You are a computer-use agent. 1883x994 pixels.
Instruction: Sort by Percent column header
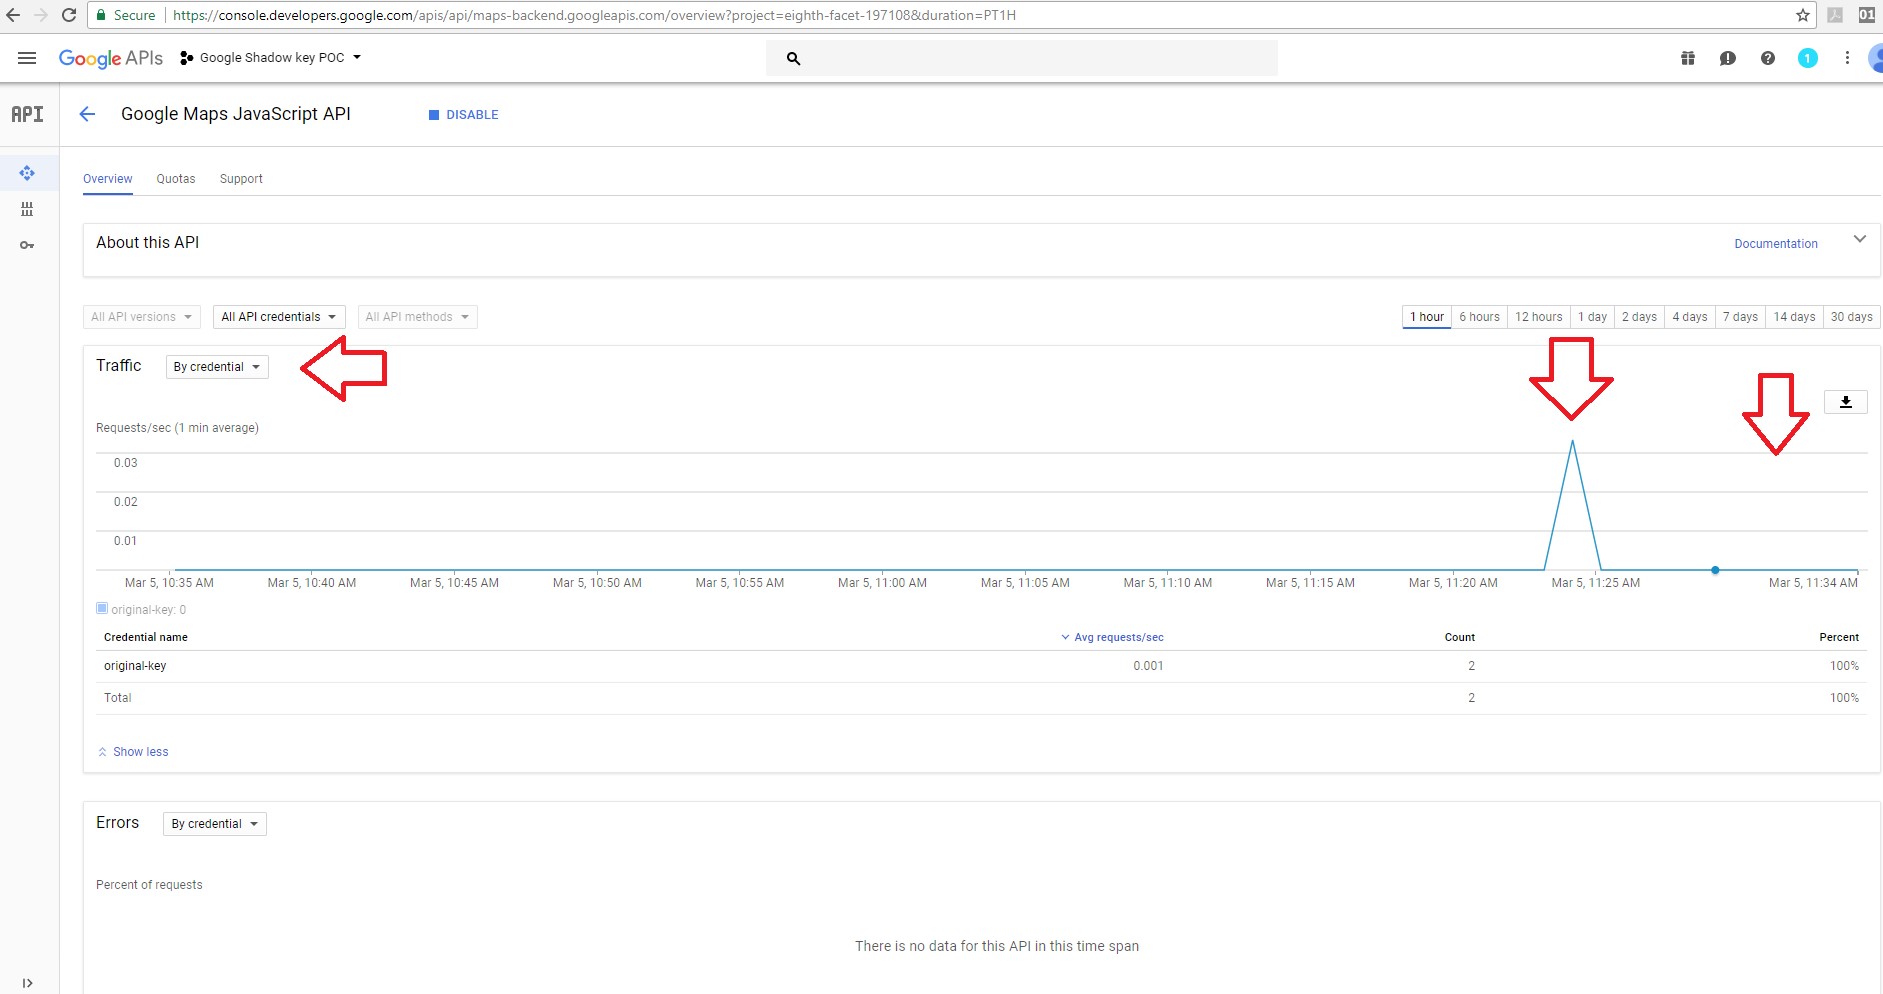pyautogui.click(x=1838, y=637)
